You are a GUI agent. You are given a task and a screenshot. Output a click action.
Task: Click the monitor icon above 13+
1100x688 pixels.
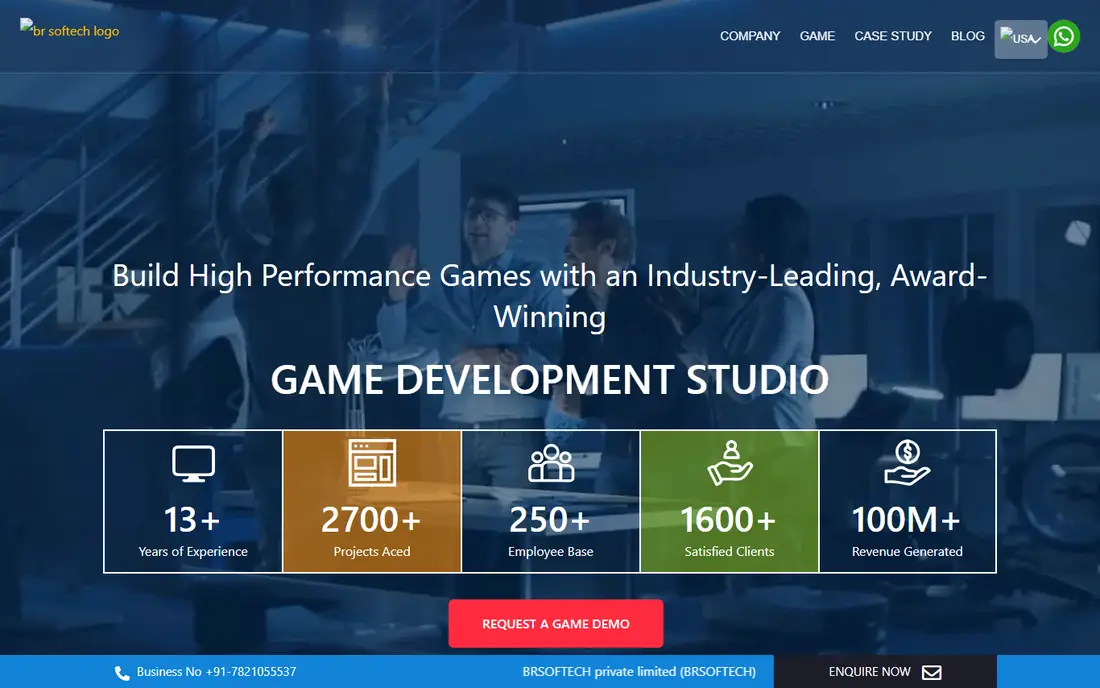(x=194, y=464)
